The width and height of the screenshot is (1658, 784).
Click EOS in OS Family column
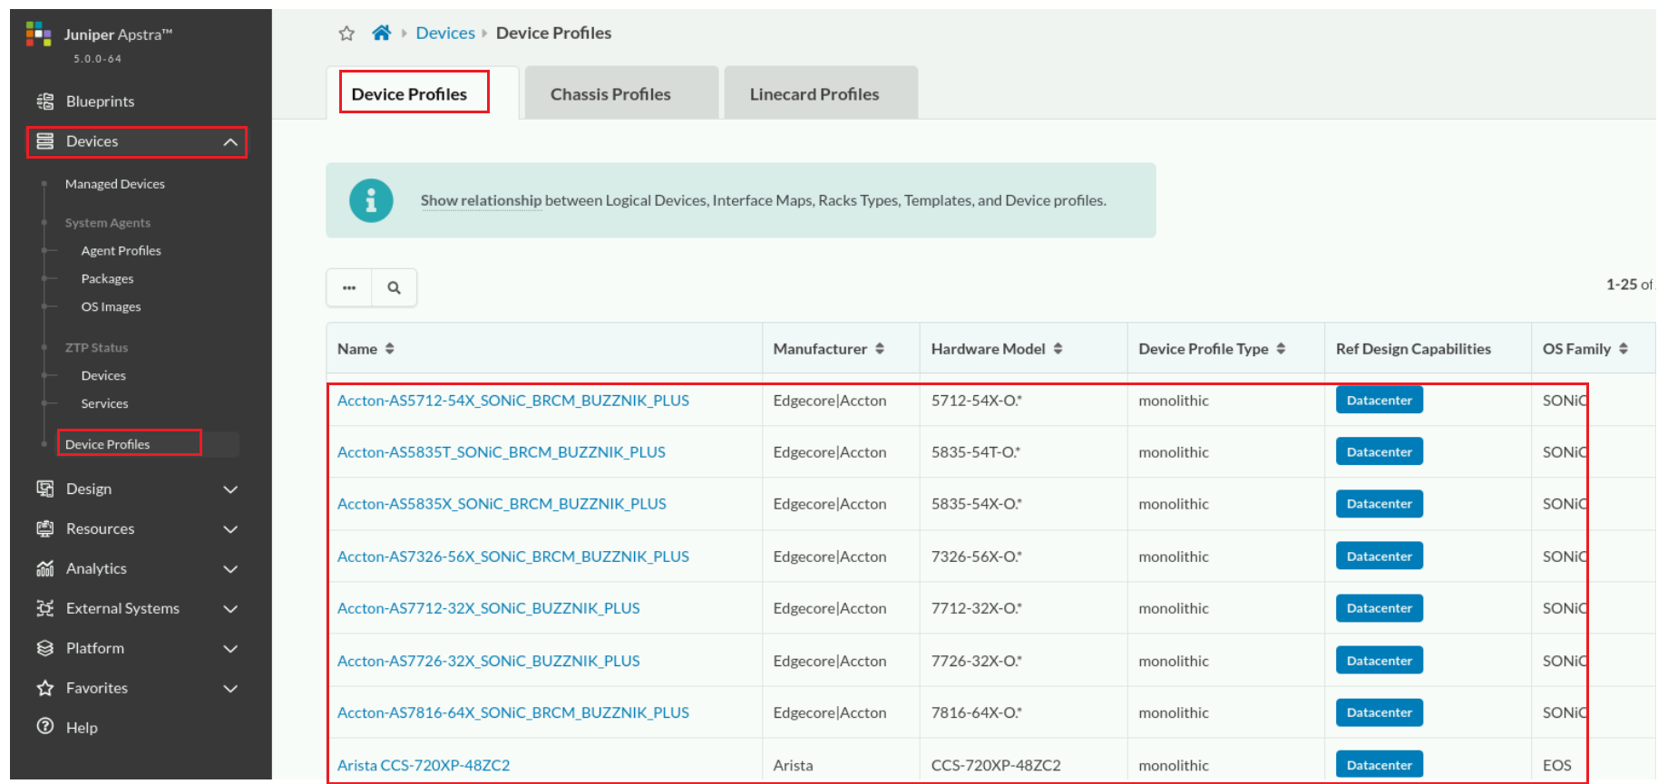1557,765
